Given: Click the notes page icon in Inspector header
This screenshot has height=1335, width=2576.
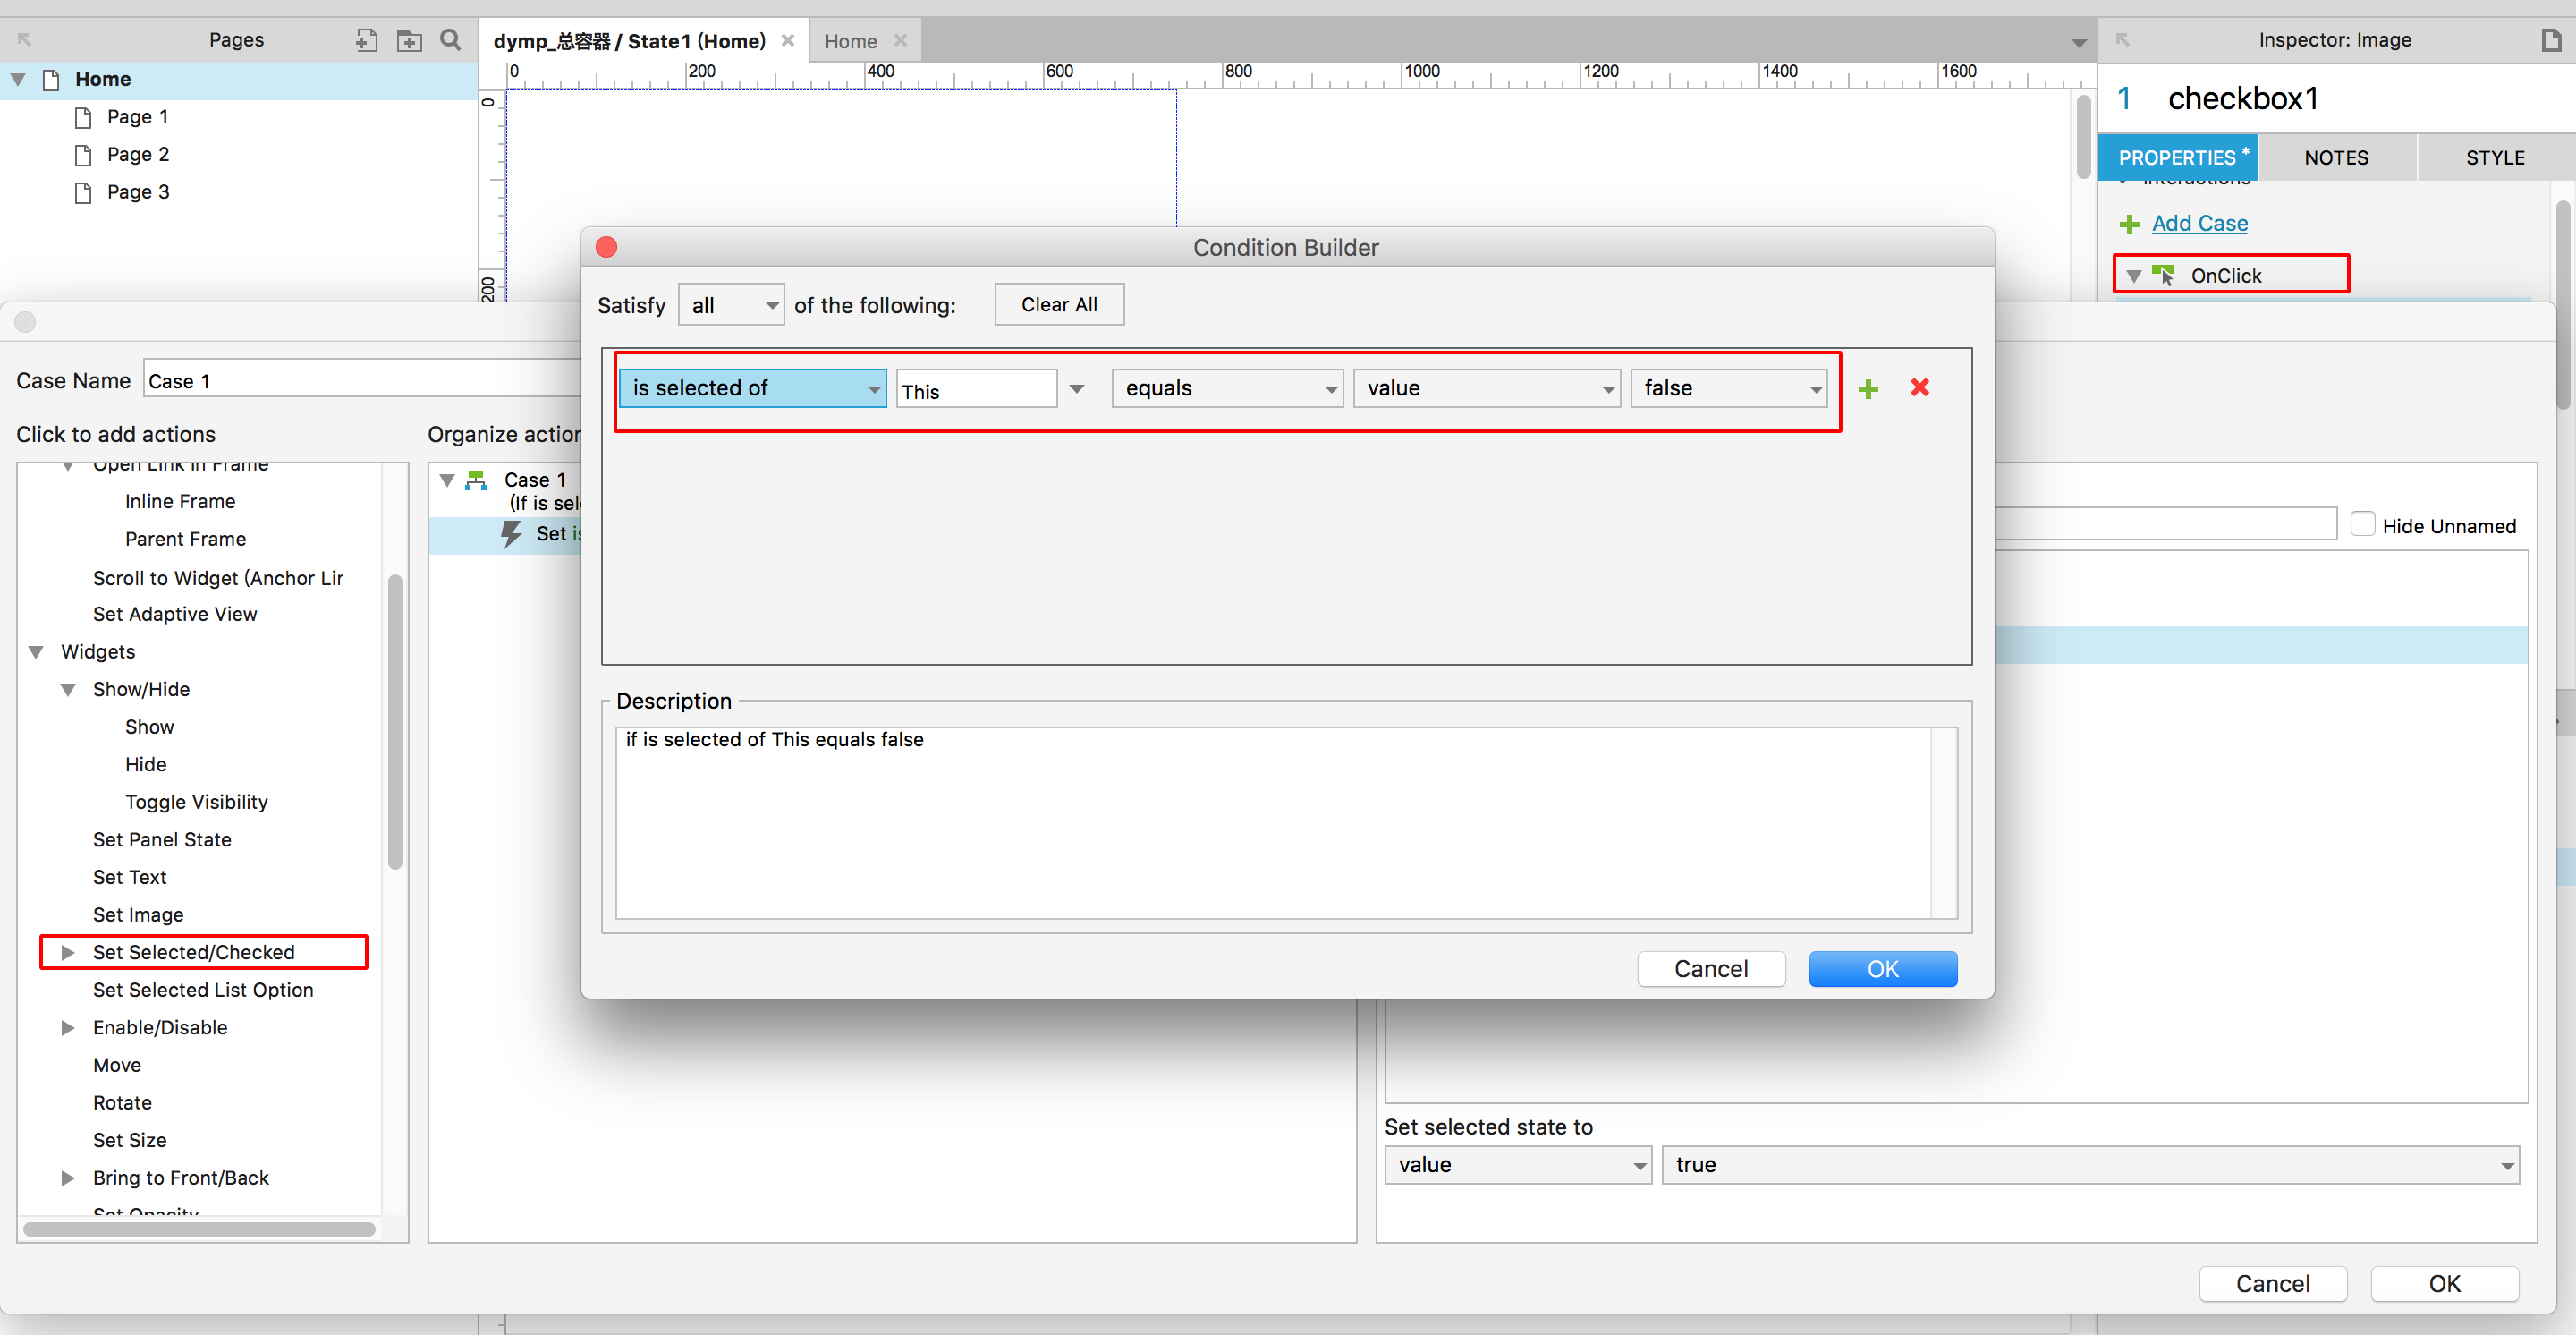Looking at the screenshot, I should click(2551, 40).
